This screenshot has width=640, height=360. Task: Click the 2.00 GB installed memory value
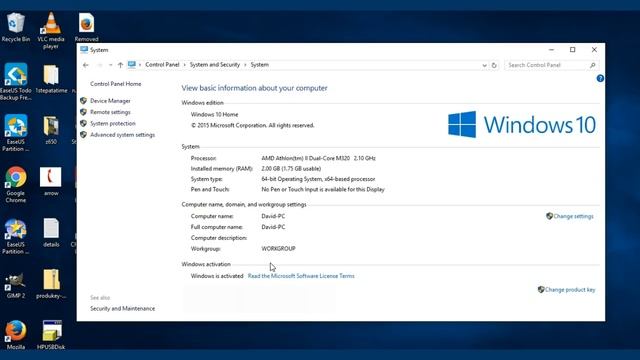point(291,169)
